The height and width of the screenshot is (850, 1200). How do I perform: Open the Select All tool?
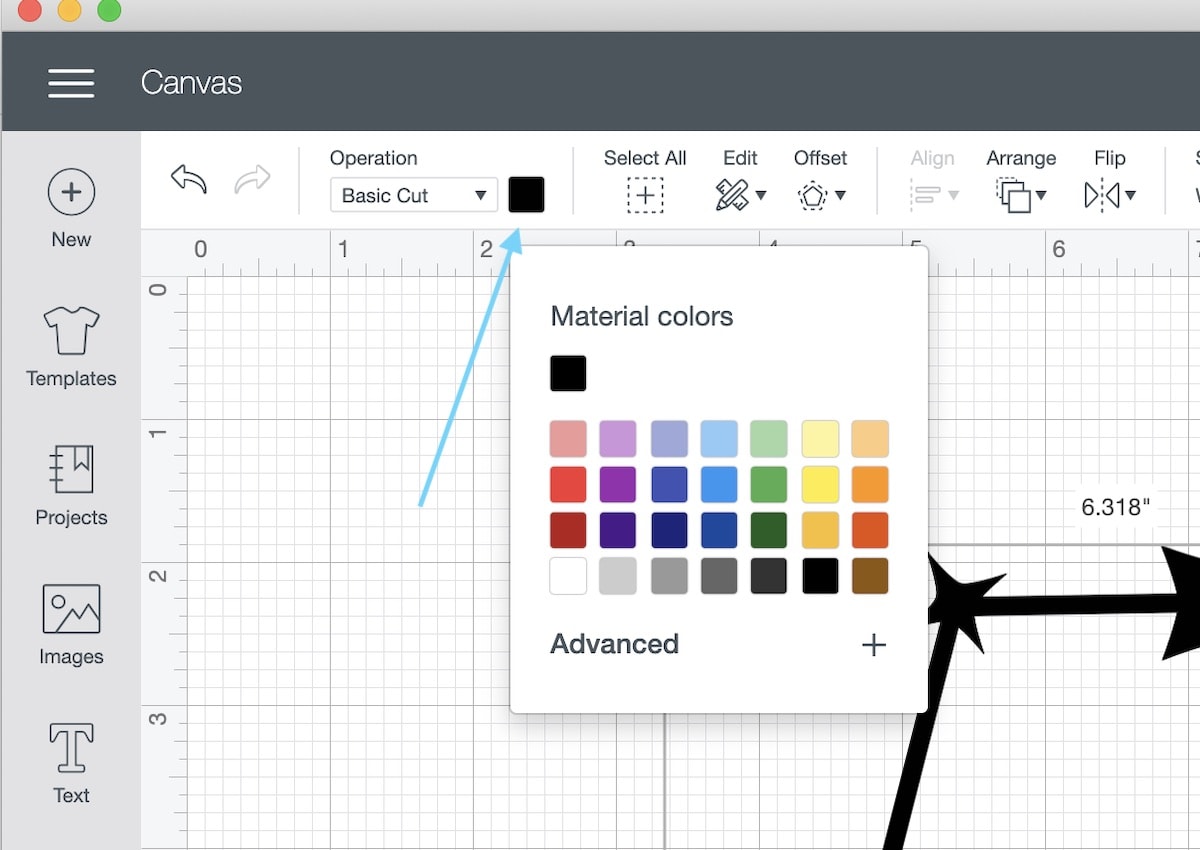(645, 195)
